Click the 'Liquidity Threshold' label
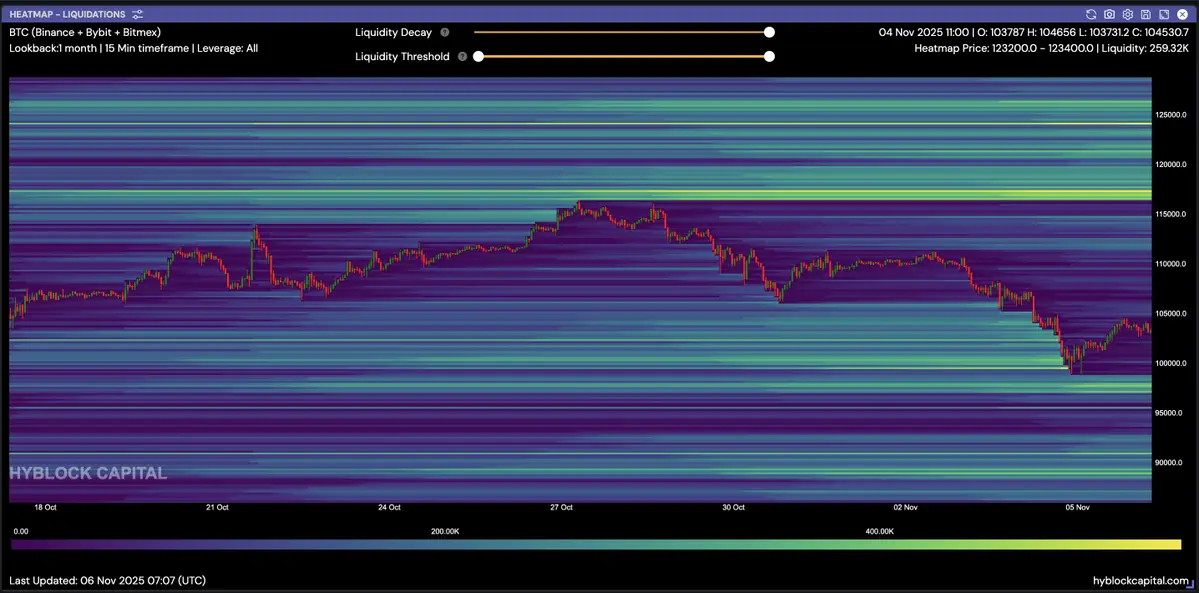 pos(402,57)
